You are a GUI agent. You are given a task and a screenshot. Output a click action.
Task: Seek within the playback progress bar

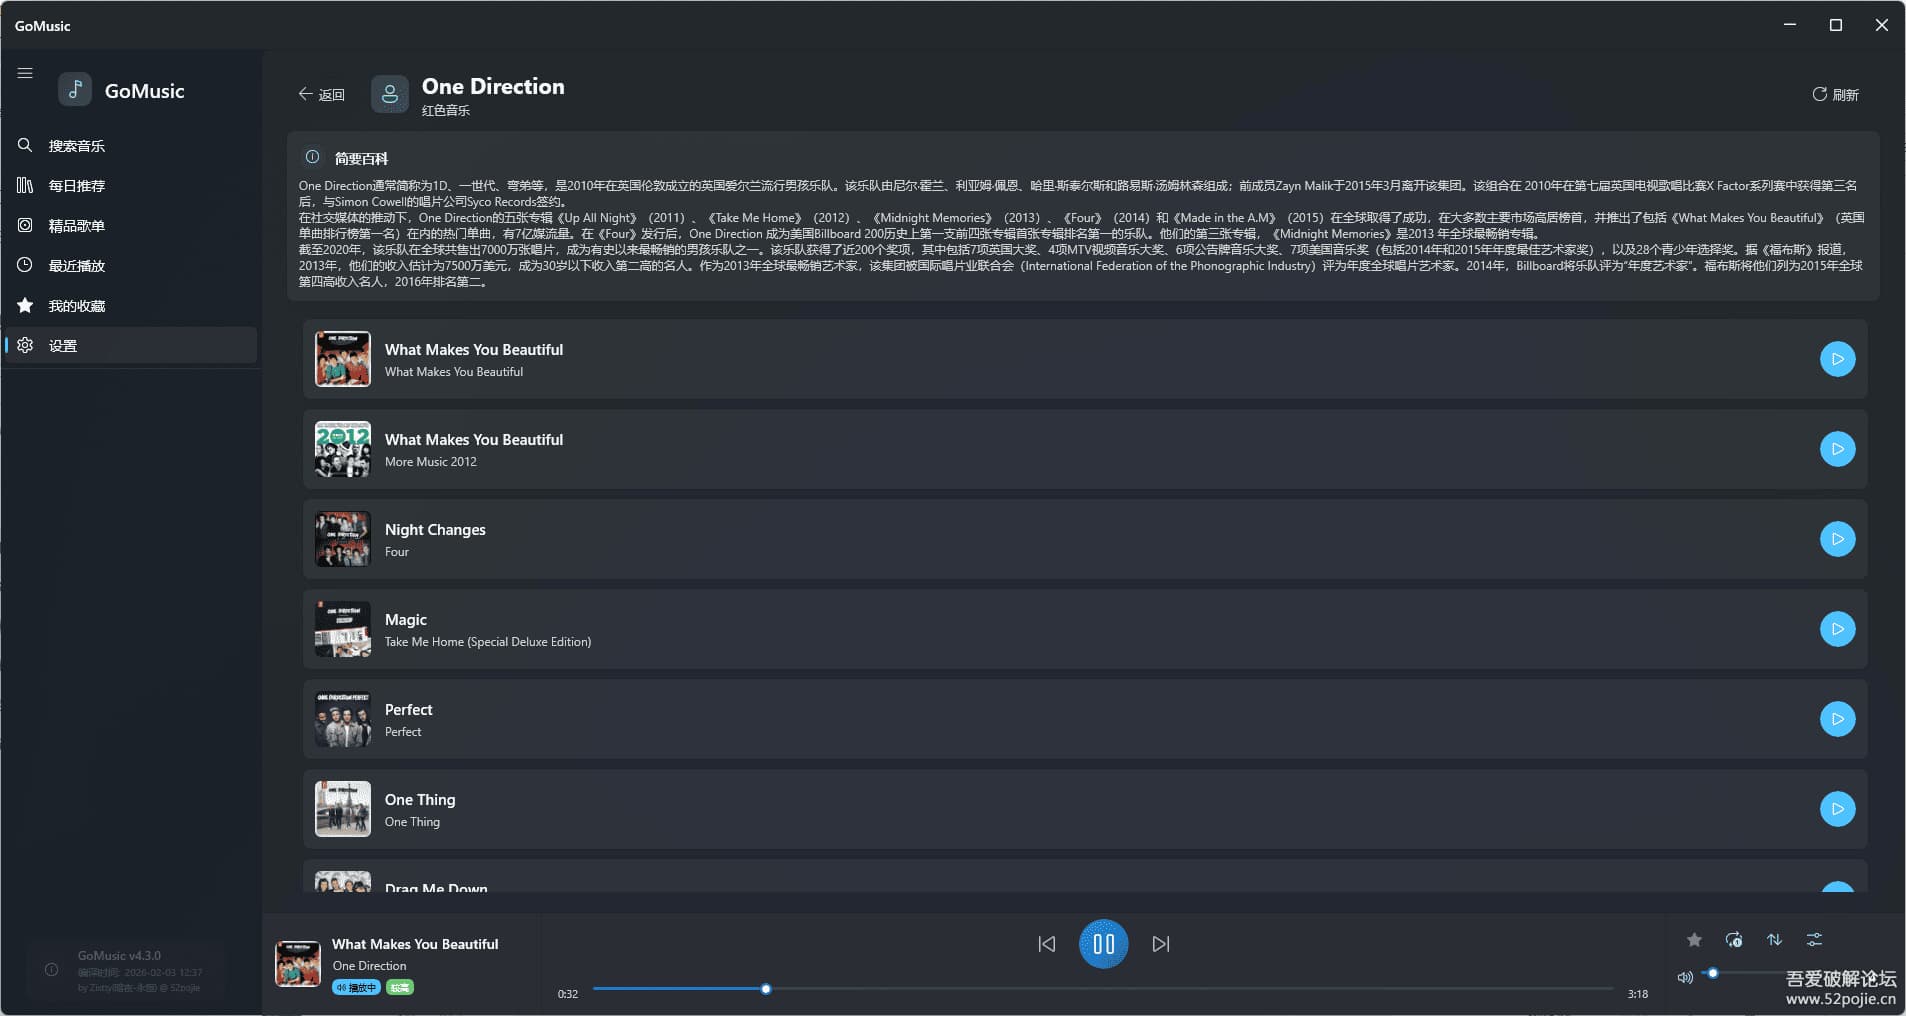(x=1103, y=989)
